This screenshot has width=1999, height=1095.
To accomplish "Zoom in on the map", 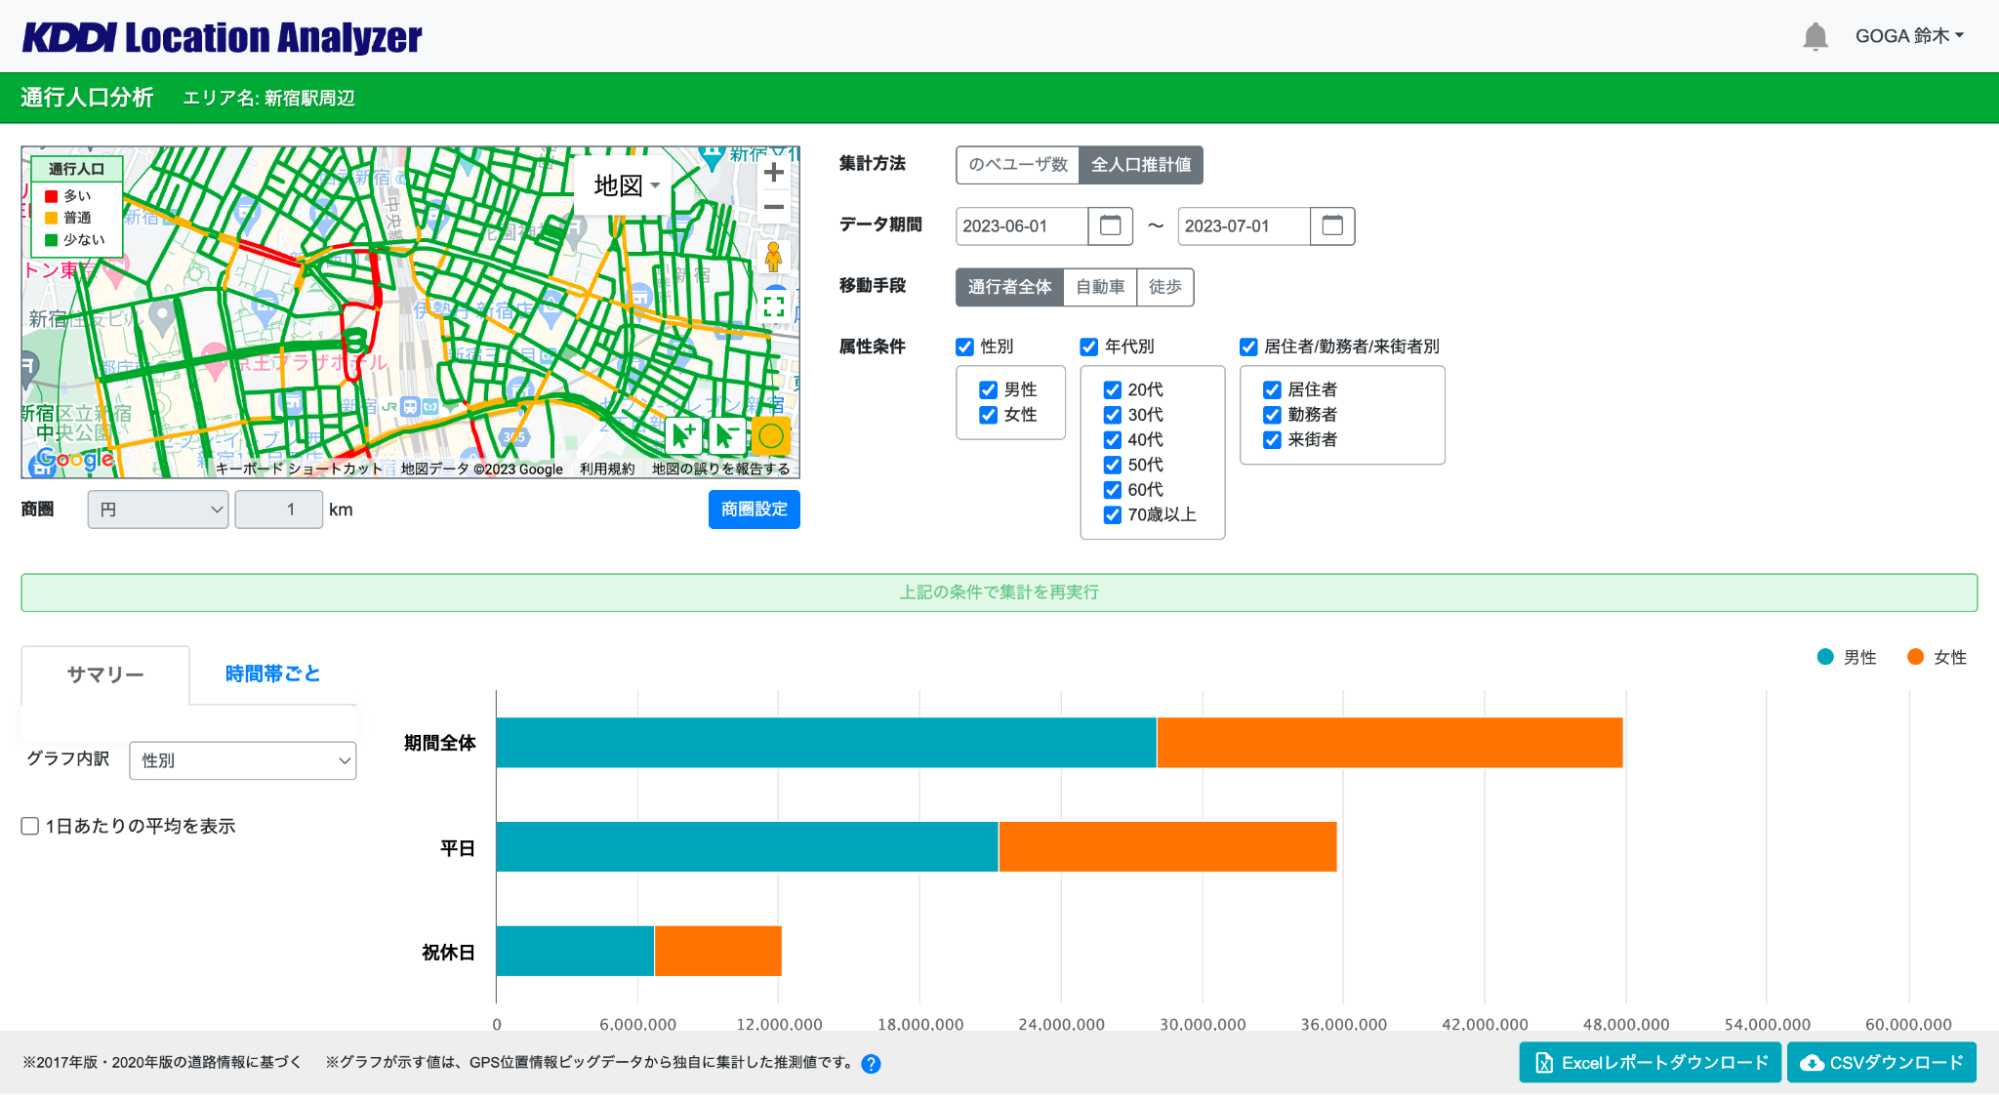I will (773, 173).
